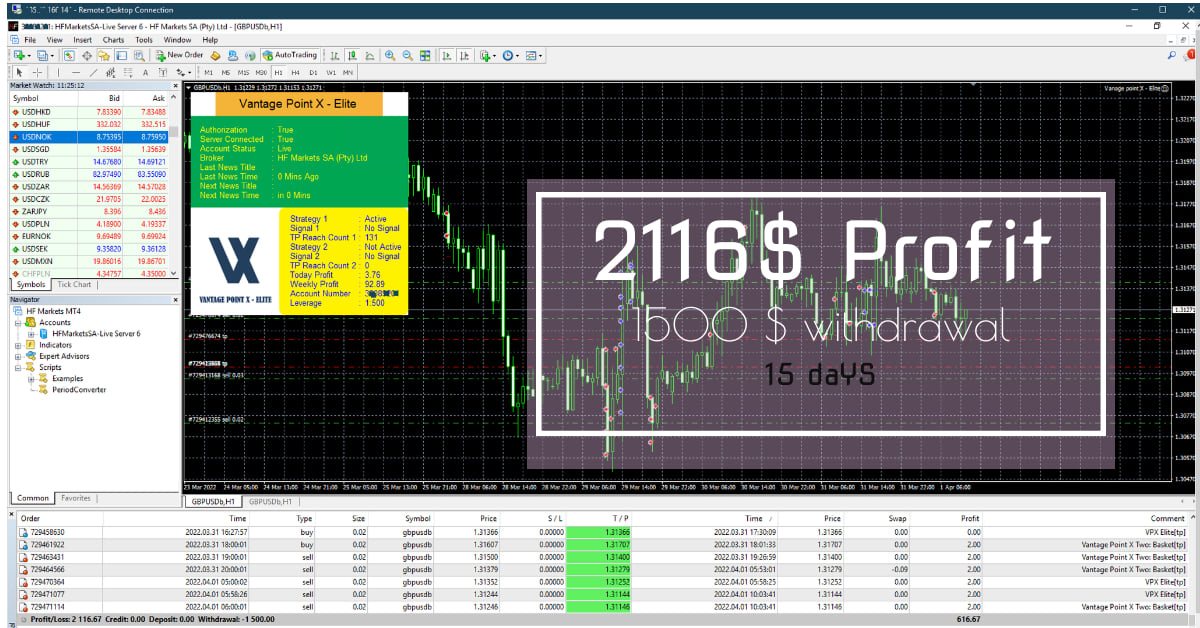1200x628 pixels.
Task: Switch to the Tick Chart tab
Action: coord(74,285)
